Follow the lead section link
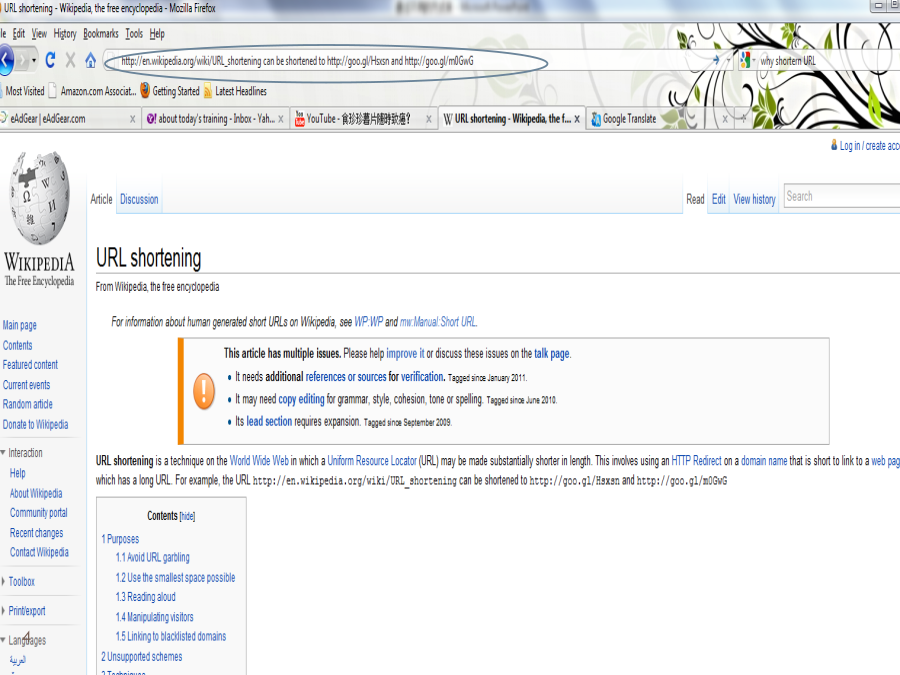The image size is (900, 675). (269, 421)
